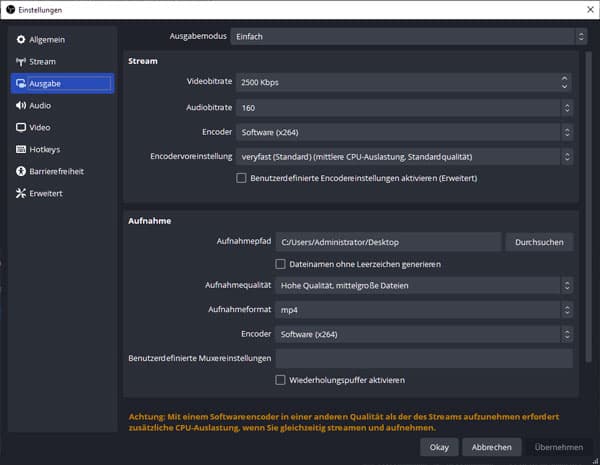Viewport: 600px width, 465px height.
Task: Click the Barrierefreiheit accessibility icon
Action: tap(20, 172)
